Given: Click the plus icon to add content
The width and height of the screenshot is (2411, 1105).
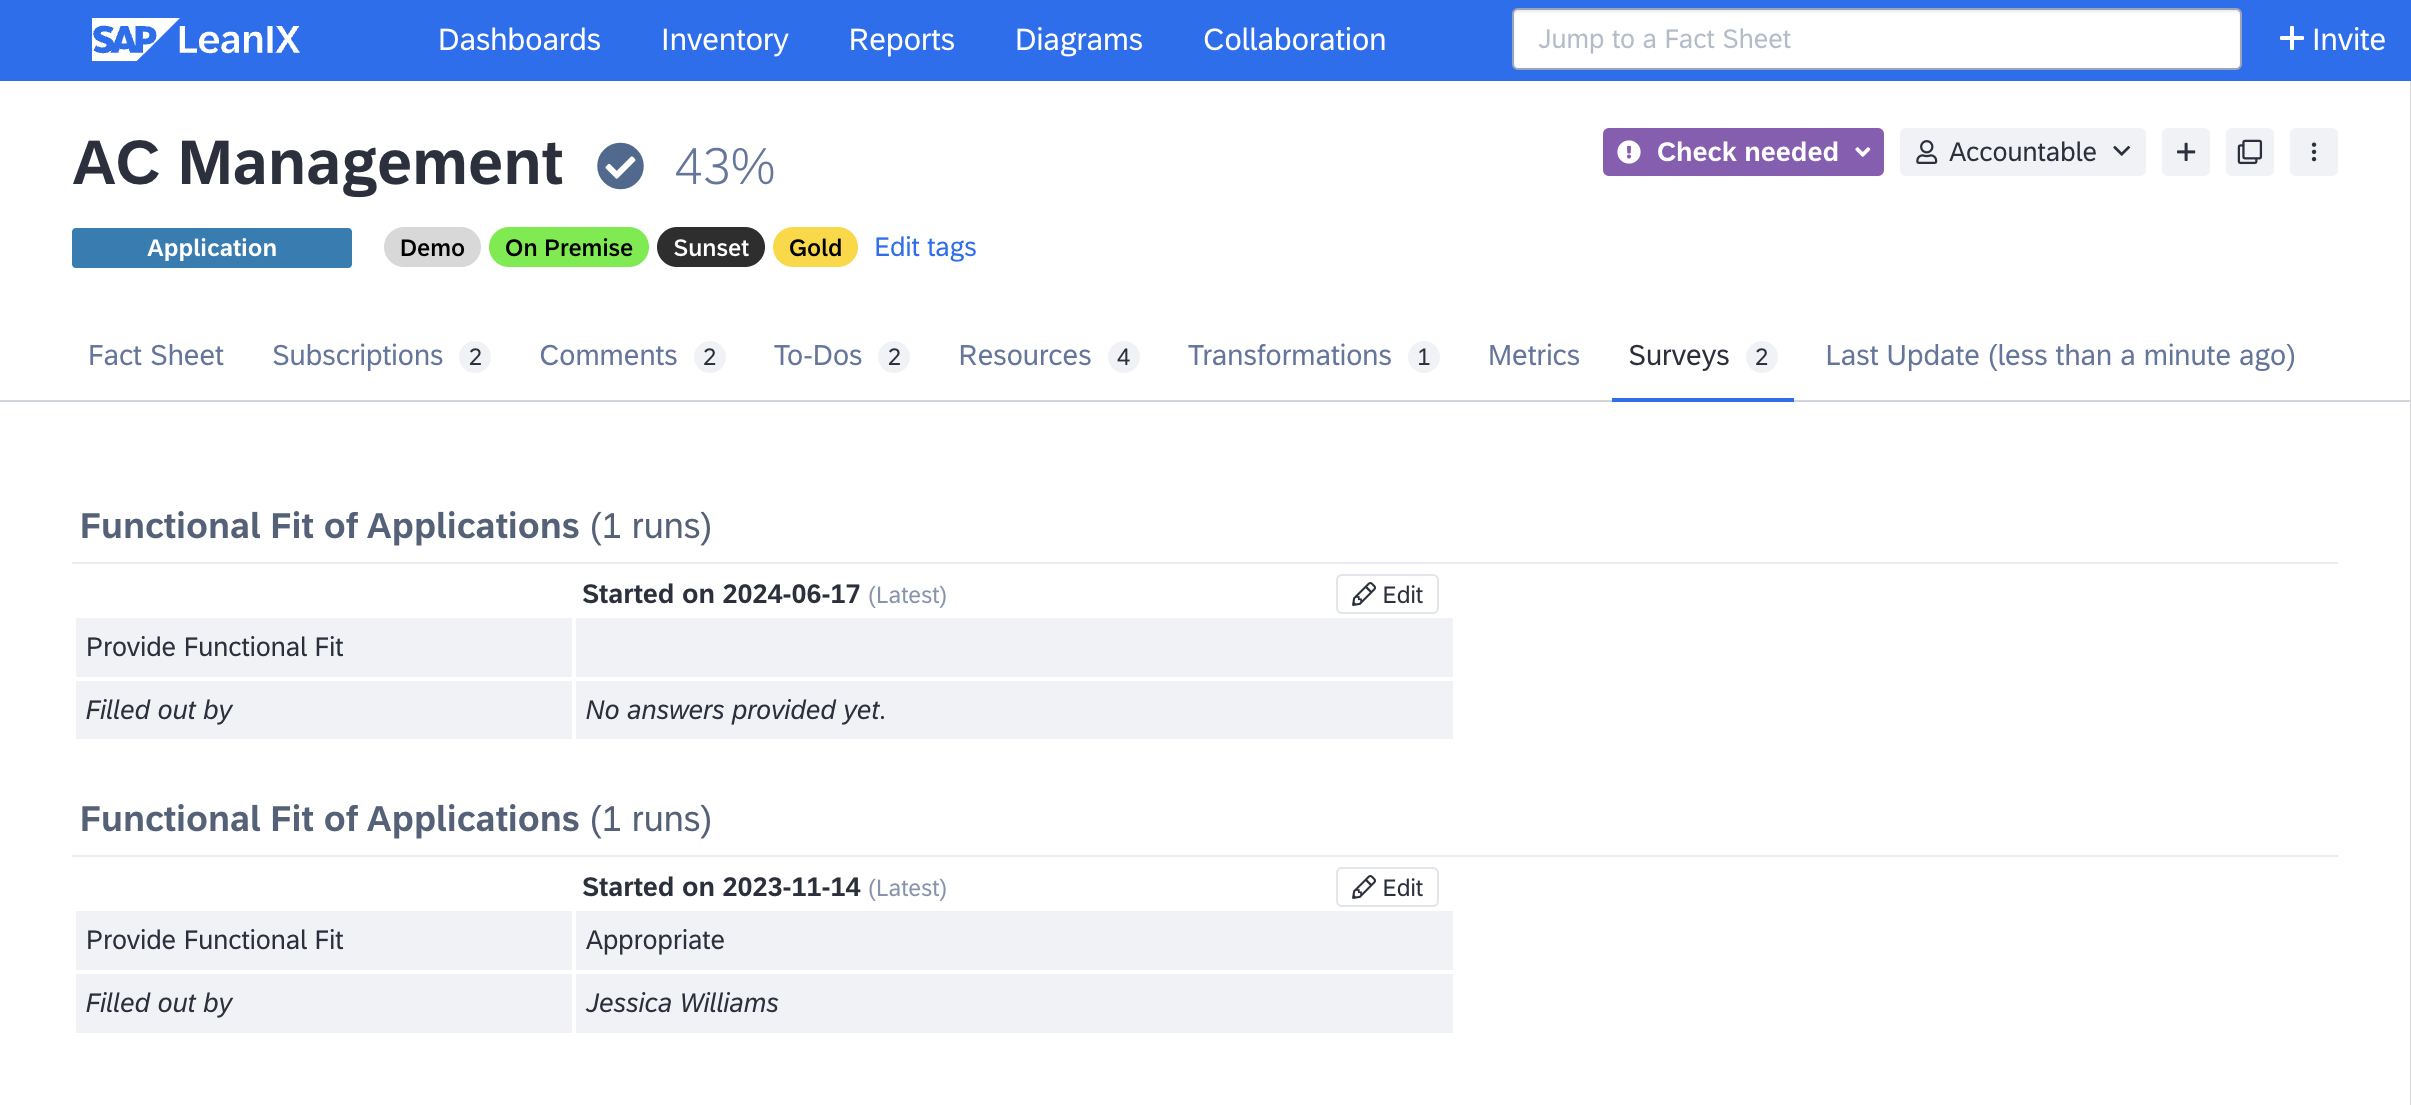Looking at the screenshot, I should tap(2187, 151).
